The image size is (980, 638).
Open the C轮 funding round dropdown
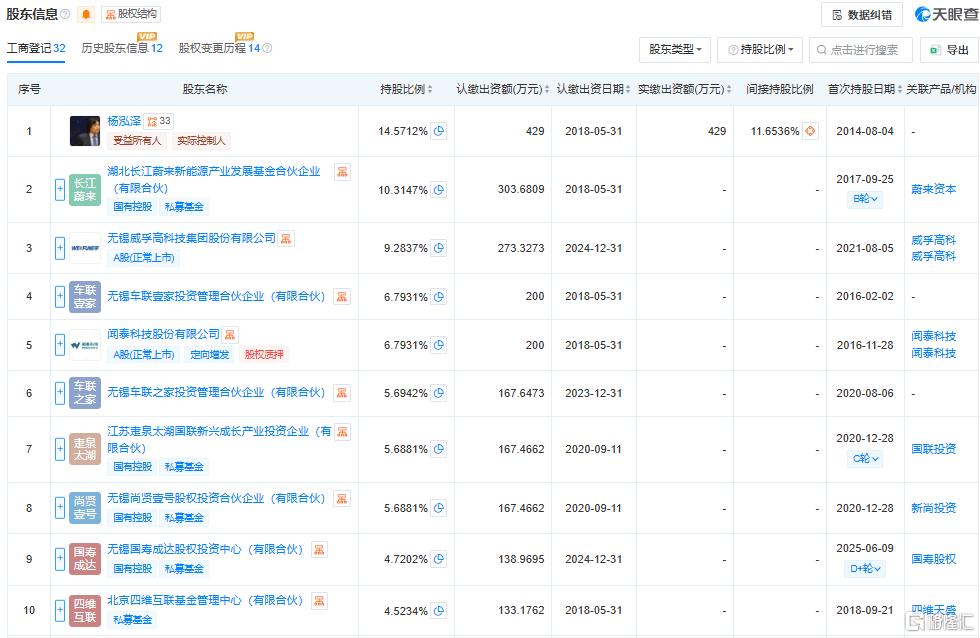[865, 459]
